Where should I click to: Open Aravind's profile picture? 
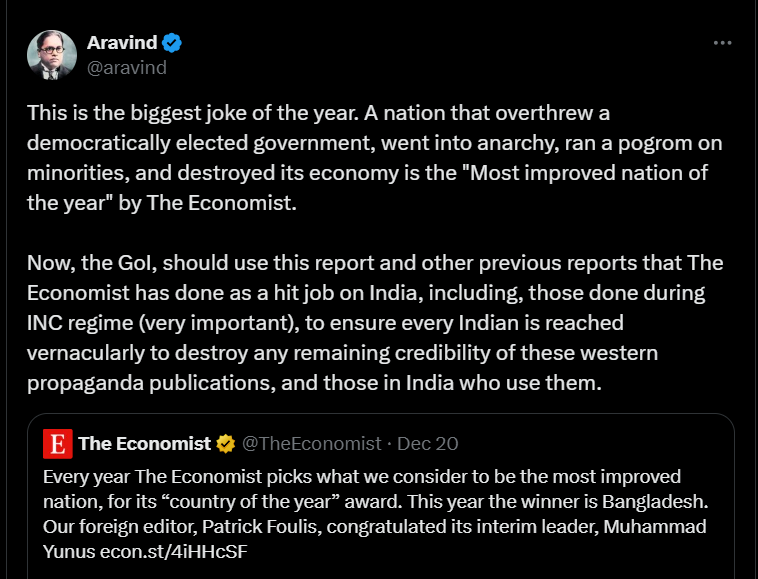coord(52,55)
